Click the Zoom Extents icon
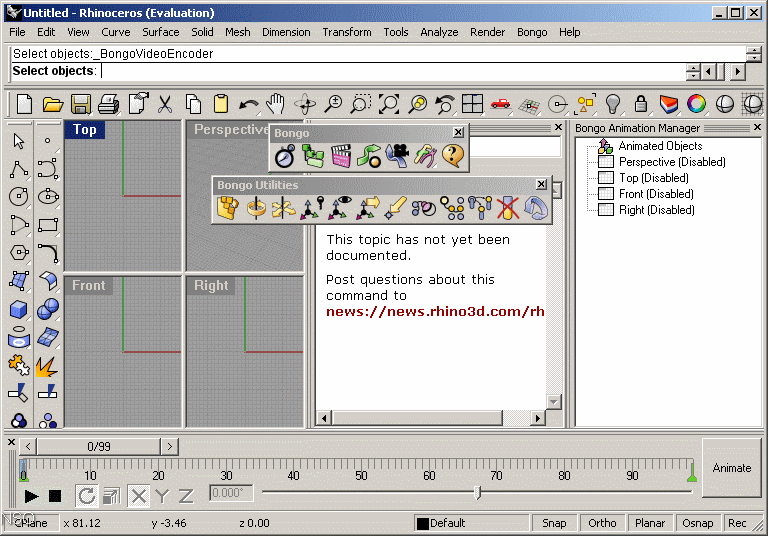The height and width of the screenshot is (536, 768). point(389,104)
